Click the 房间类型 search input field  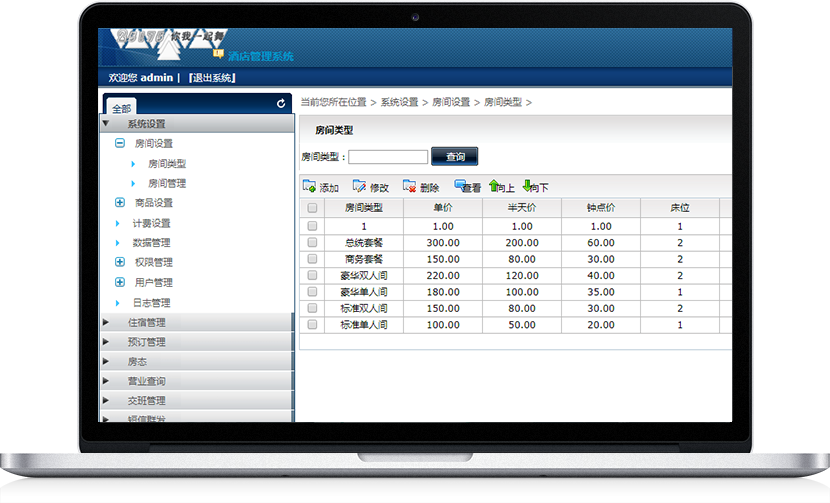click(x=388, y=157)
